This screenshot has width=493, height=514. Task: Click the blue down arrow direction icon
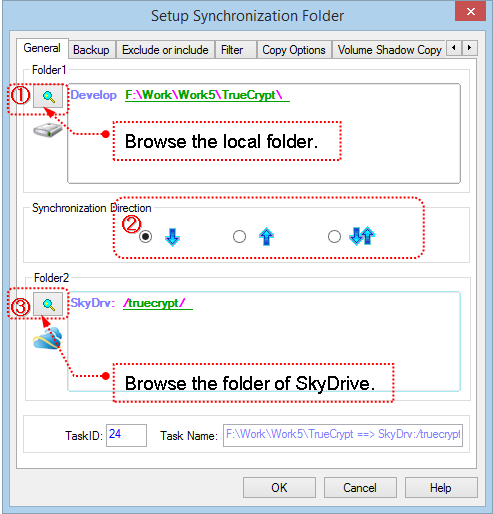[172, 237]
